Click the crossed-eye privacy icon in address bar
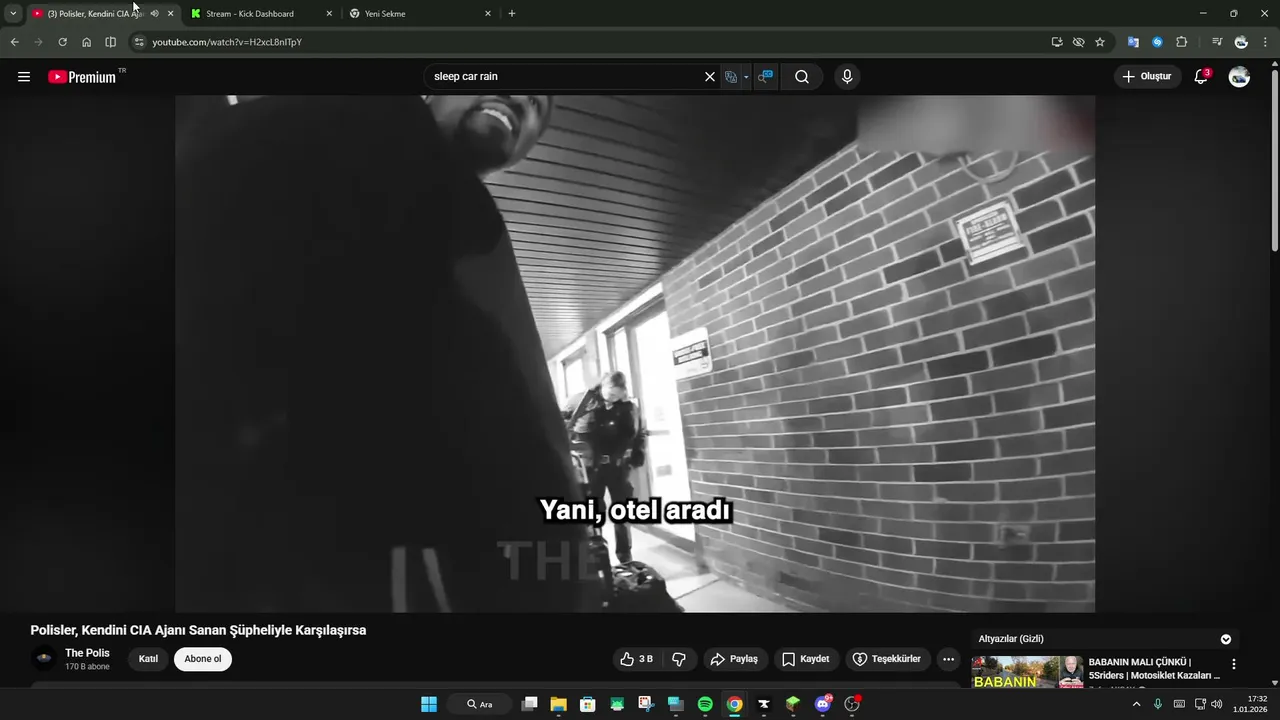The image size is (1280, 720). click(x=1078, y=42)
